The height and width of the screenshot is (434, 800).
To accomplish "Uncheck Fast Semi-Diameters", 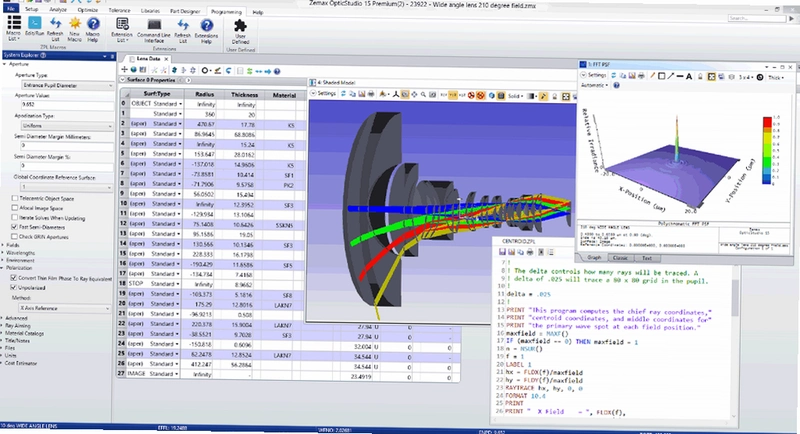I will coord(15,227).
